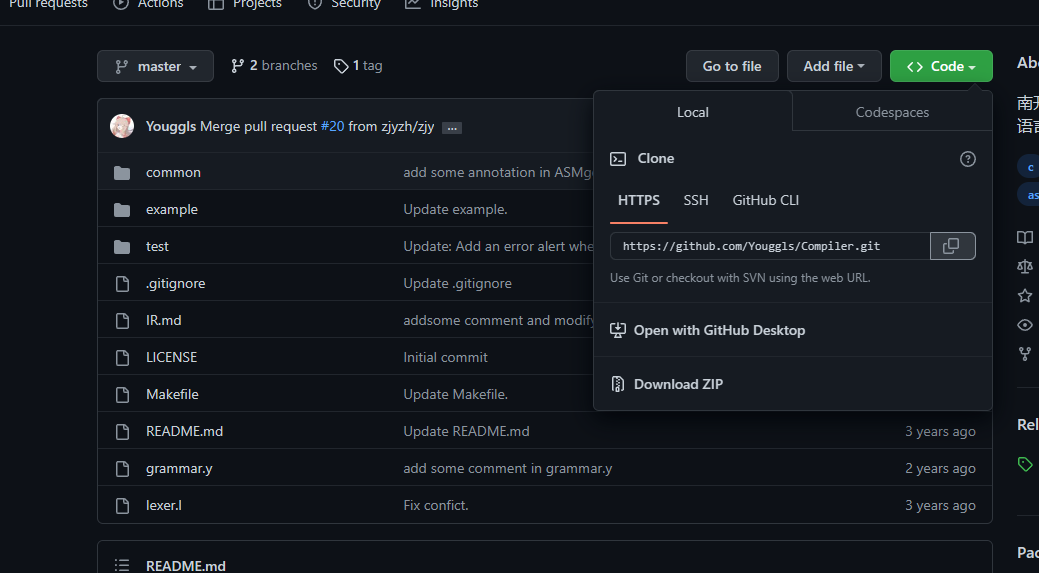
Task: Click the common folder icon
Action: point(122,173)
